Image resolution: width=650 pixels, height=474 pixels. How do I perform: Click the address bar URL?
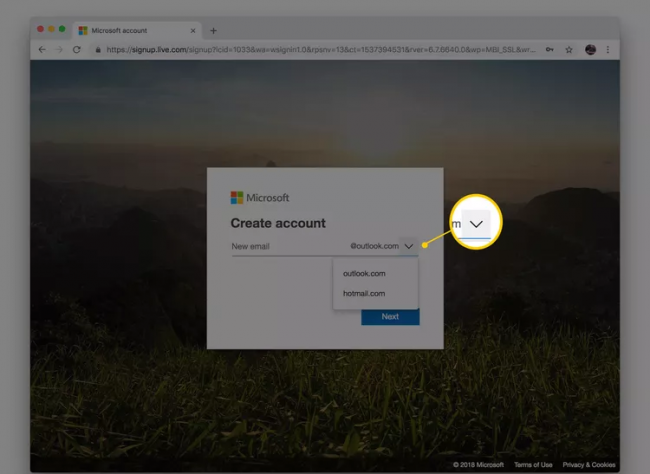point(320,50)
